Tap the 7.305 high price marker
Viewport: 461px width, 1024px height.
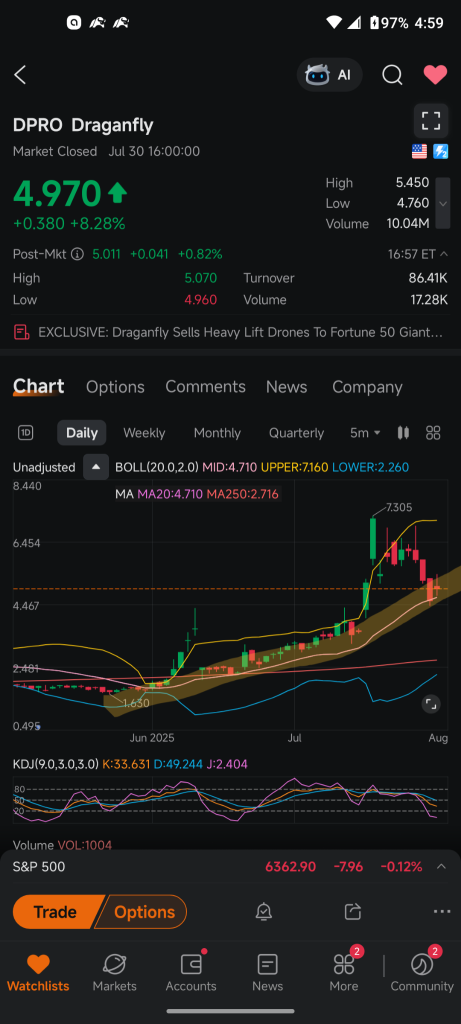(x=399, y=507)
